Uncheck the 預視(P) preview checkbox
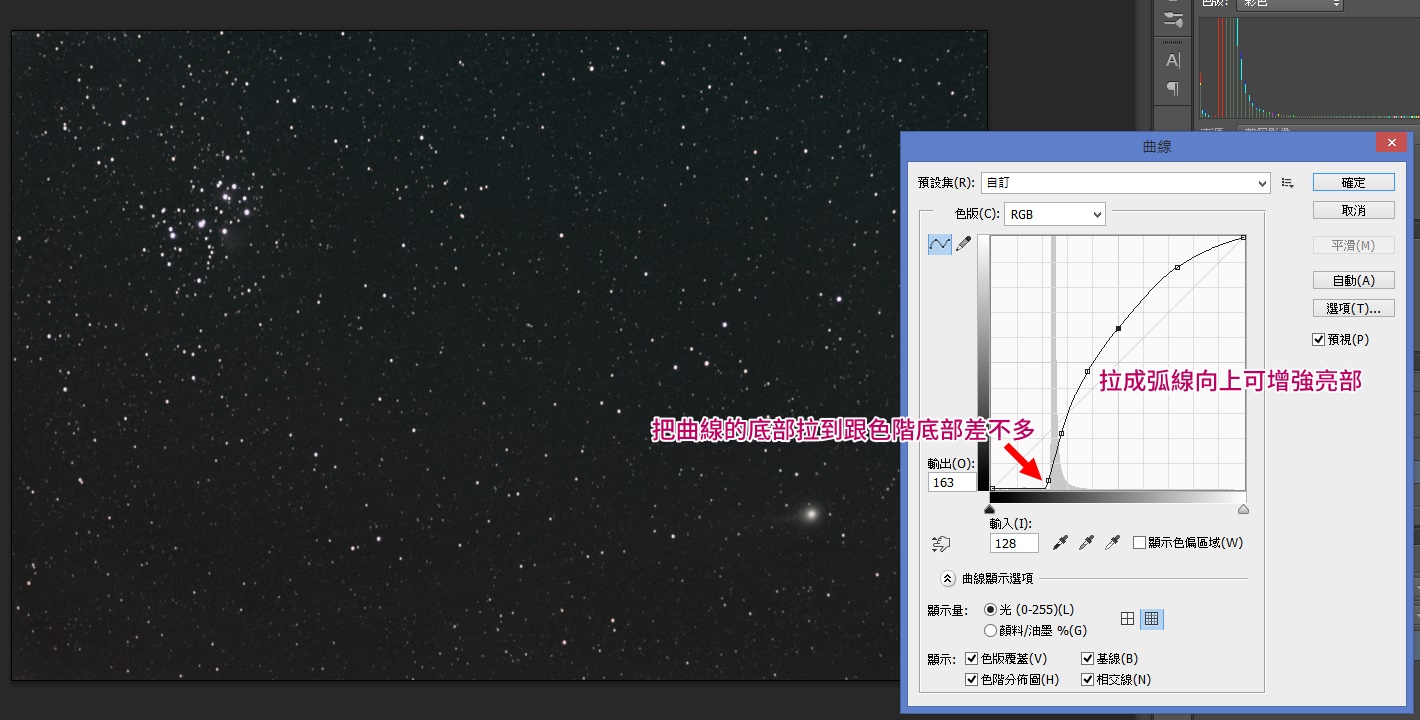This screenshot has width=1420, height=720. (x=1319, y=340)
